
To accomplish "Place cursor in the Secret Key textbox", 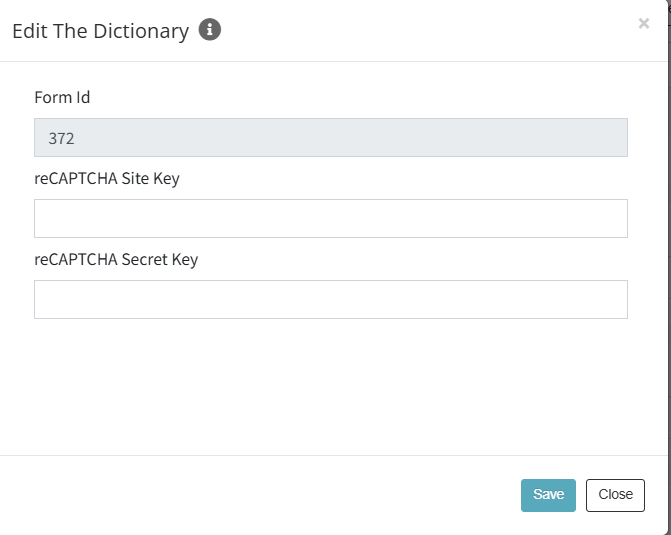I will pyautogui.click(x=331, y=300).
